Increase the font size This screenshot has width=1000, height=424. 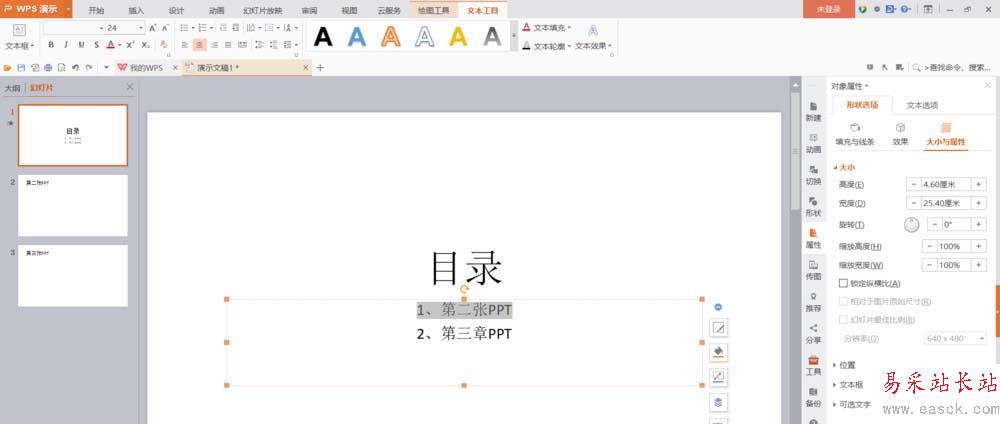(x=152, y=28)
